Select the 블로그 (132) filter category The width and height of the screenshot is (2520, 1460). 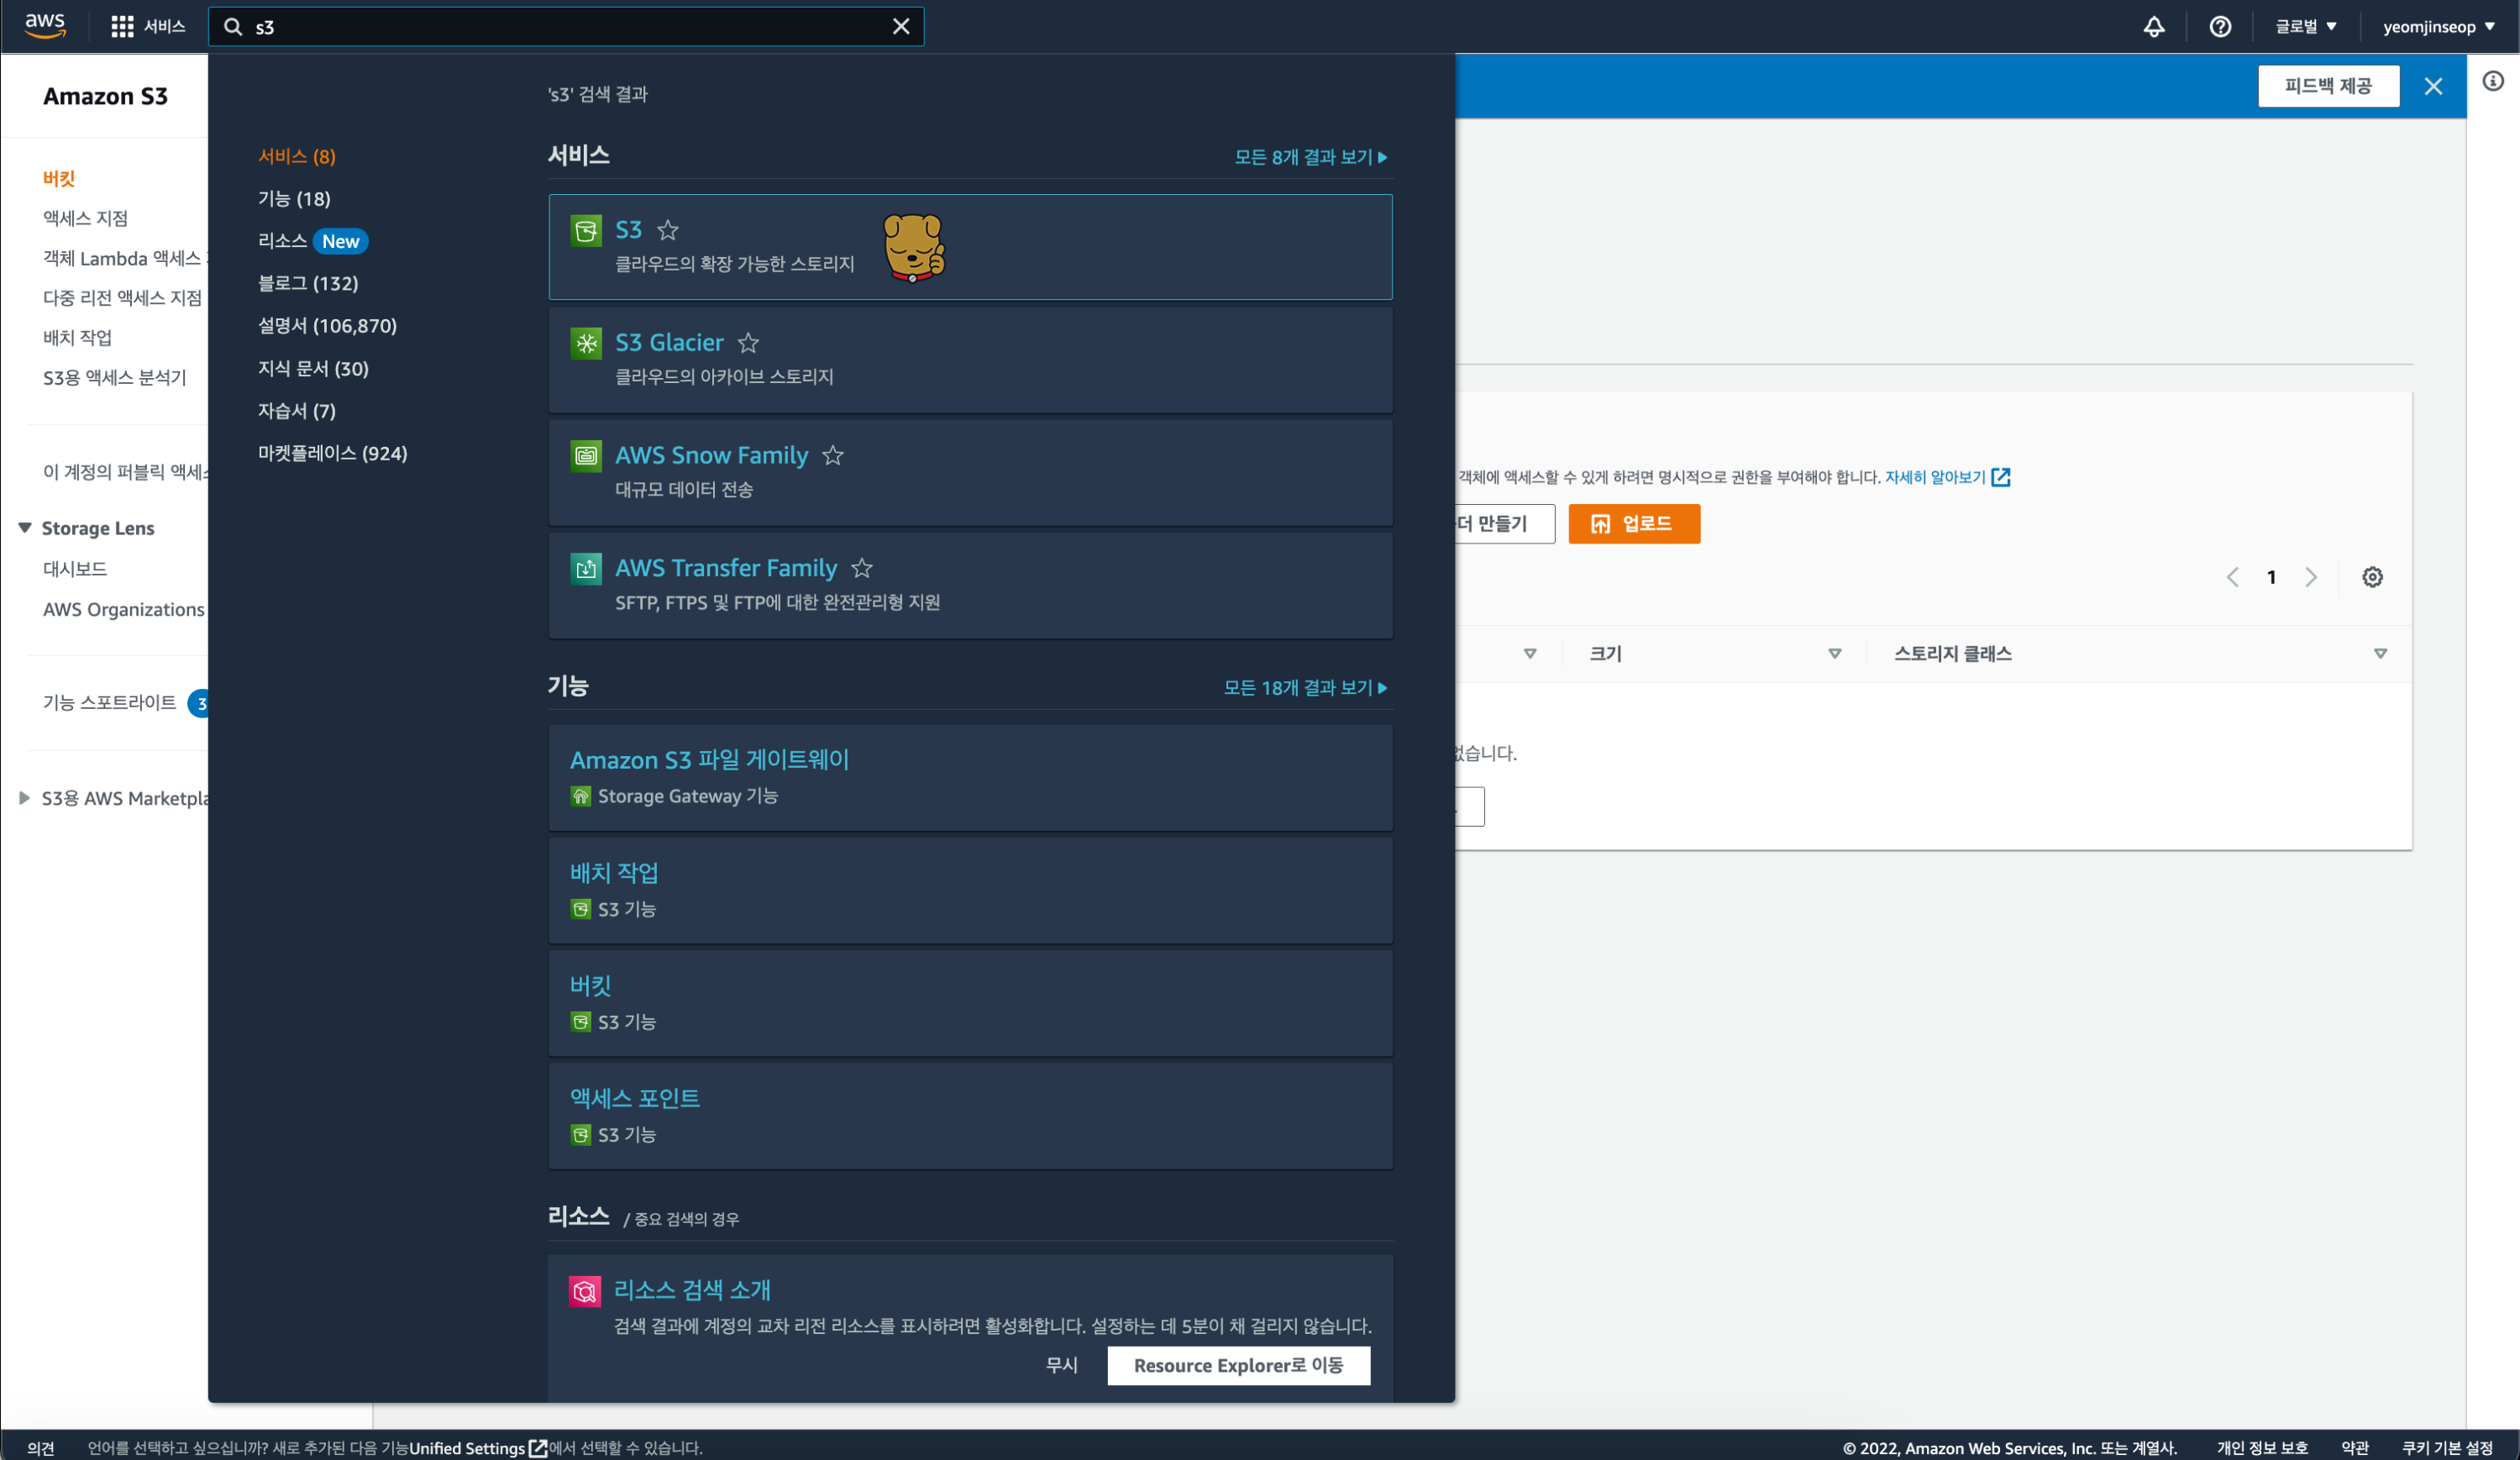pyautogui.click(x=308, y=283)
